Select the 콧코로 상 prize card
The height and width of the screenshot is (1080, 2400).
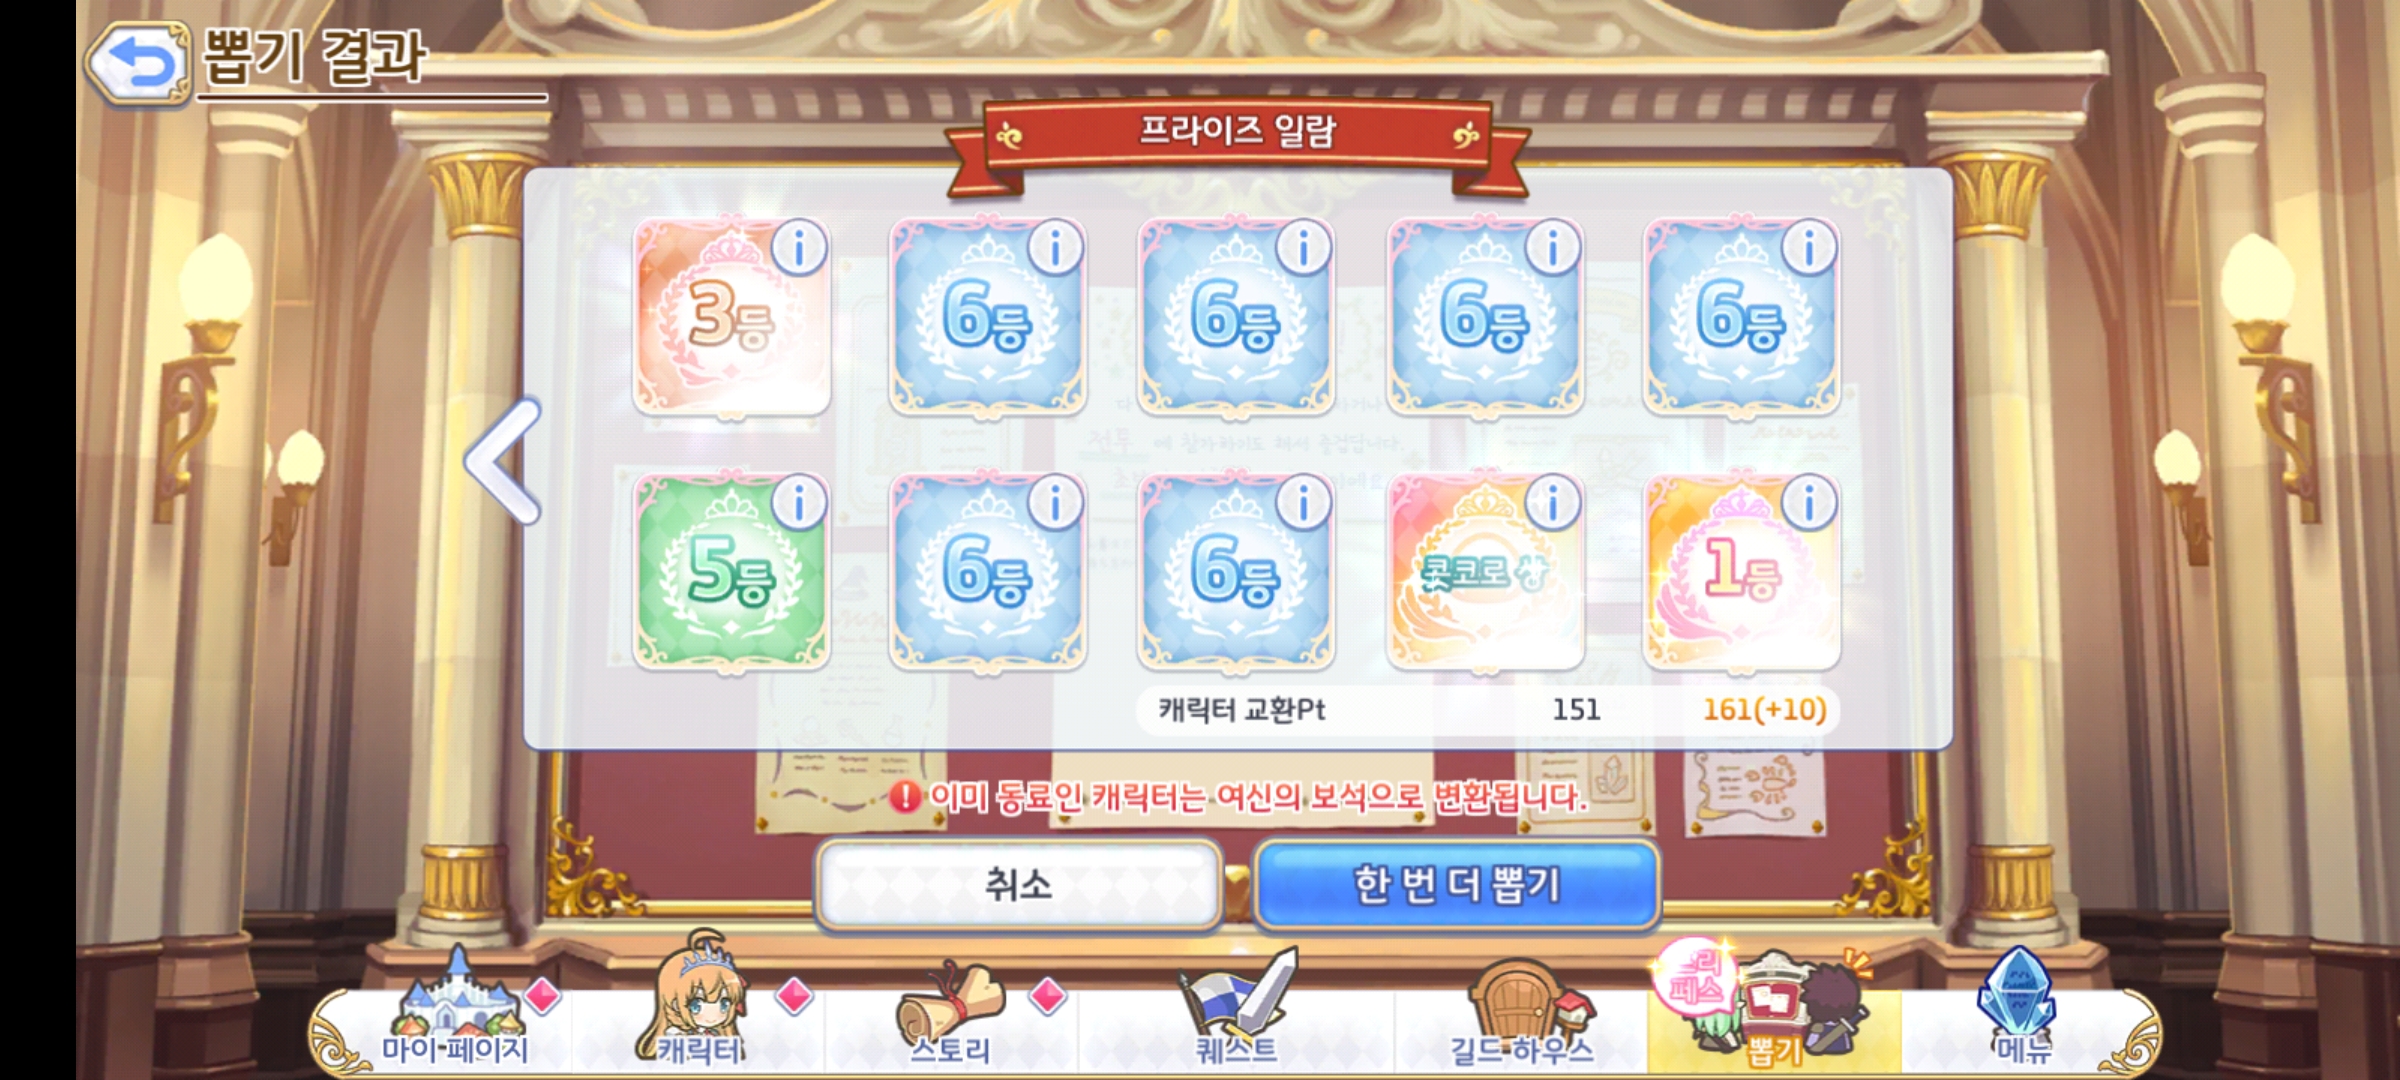pyautogui.click(x=1486, y=572)
